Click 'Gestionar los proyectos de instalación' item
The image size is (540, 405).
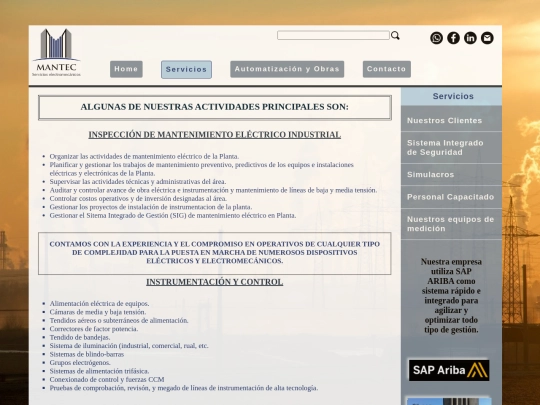pyautogui.click(x=151, y=207)
